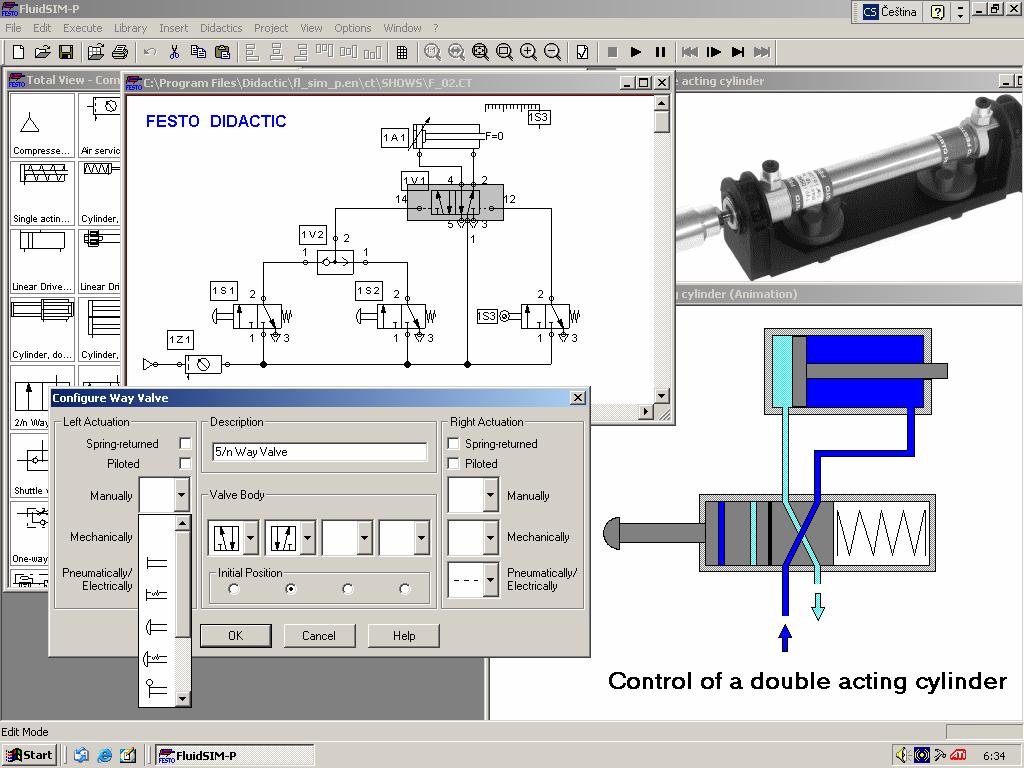Click the Windows Start button
1024x768 pixels.
click(x=29, y=756)
